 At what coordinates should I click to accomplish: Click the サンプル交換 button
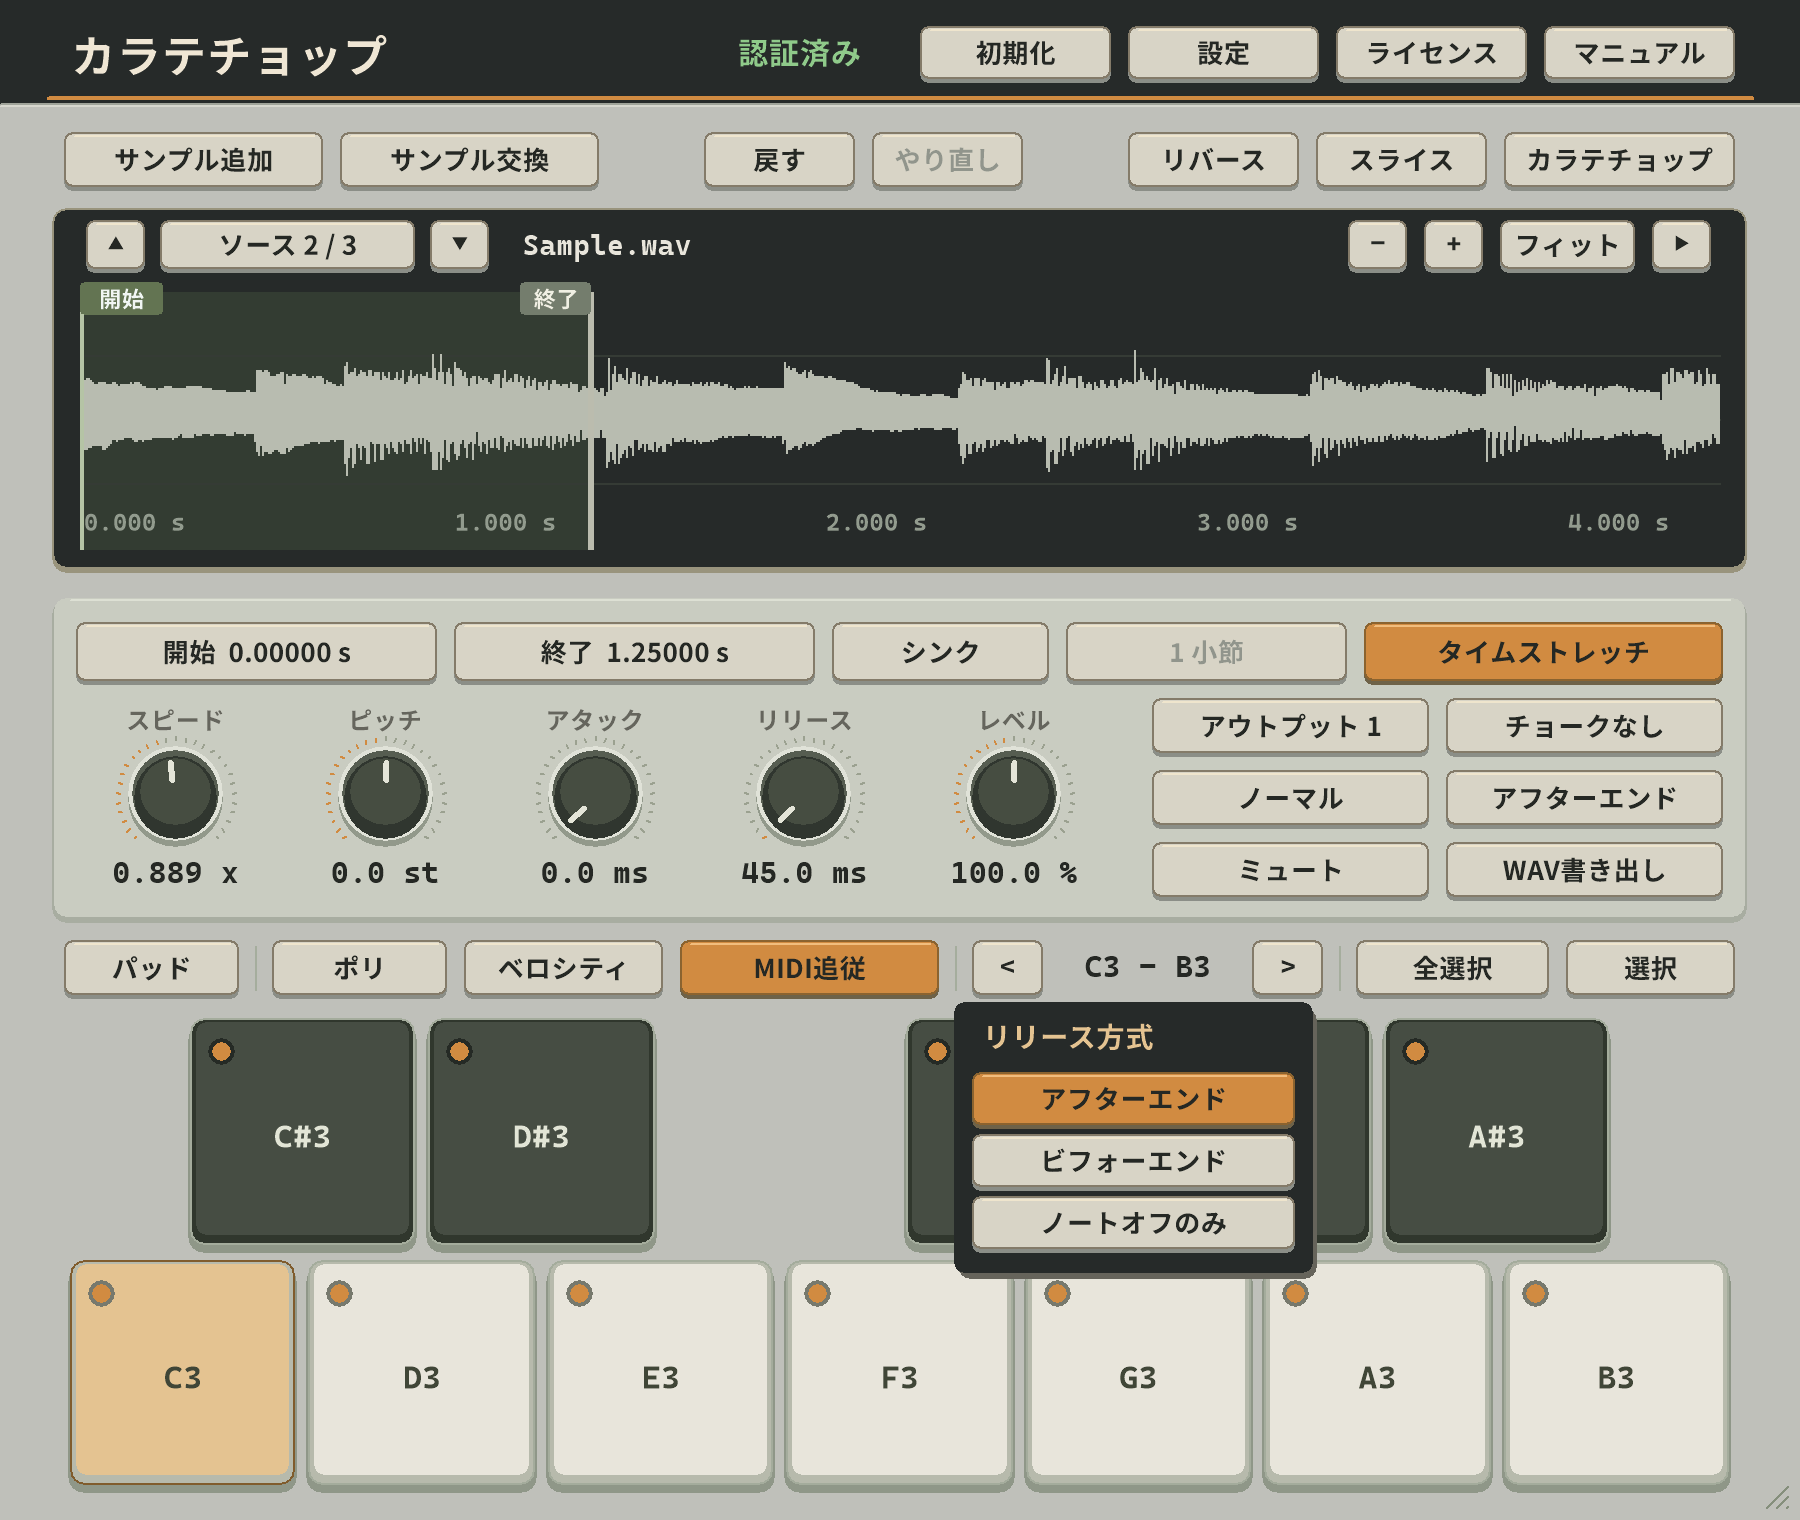click(x=469, y=160)
